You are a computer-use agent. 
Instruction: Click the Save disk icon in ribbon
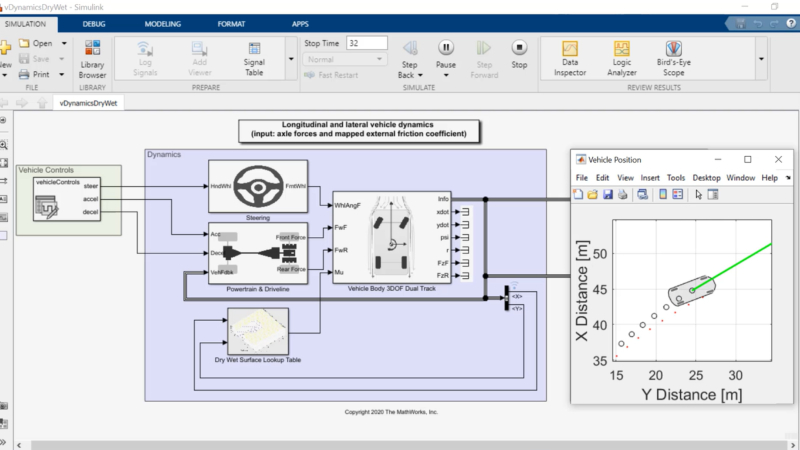[24, 59]
